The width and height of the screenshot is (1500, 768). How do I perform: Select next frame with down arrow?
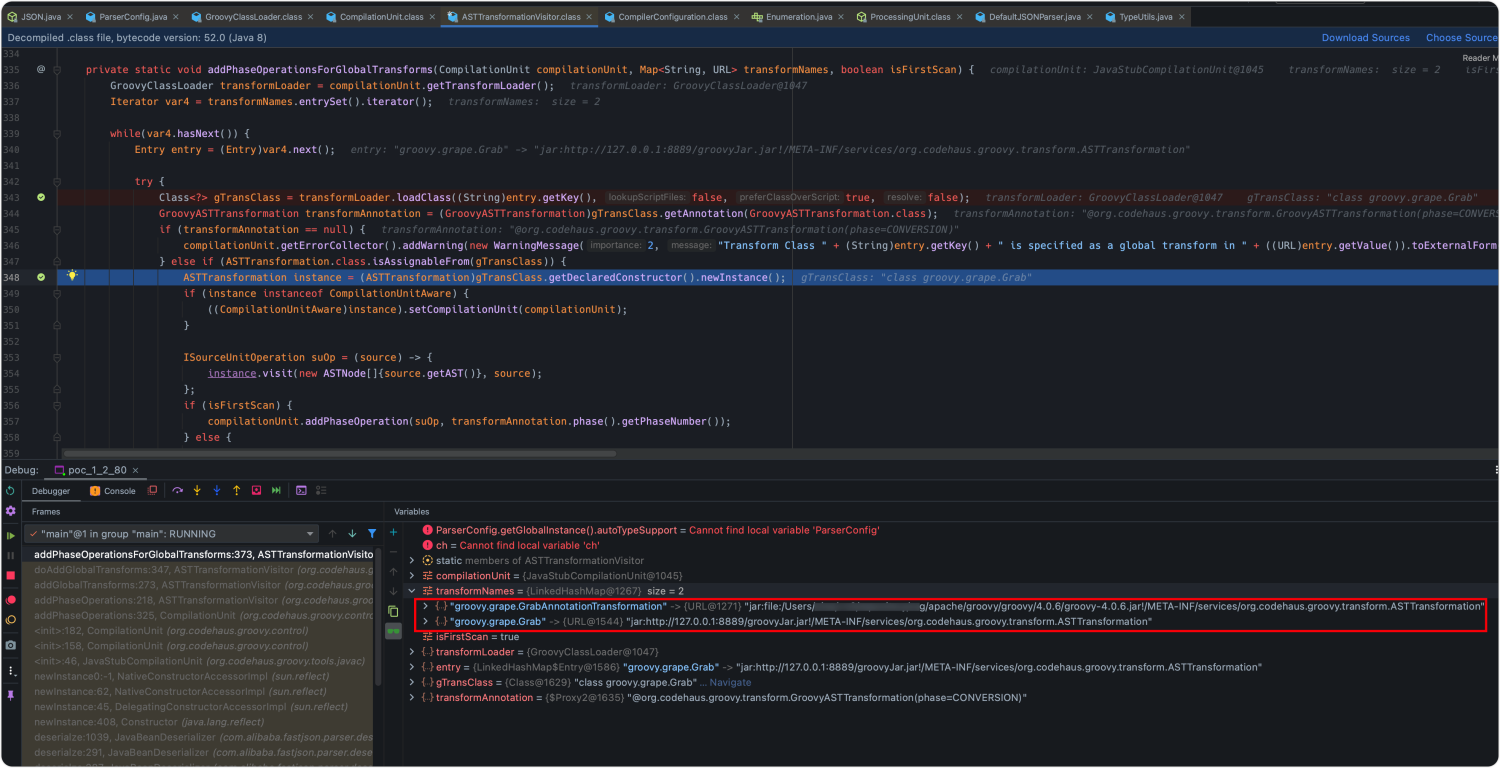(352, 534)
